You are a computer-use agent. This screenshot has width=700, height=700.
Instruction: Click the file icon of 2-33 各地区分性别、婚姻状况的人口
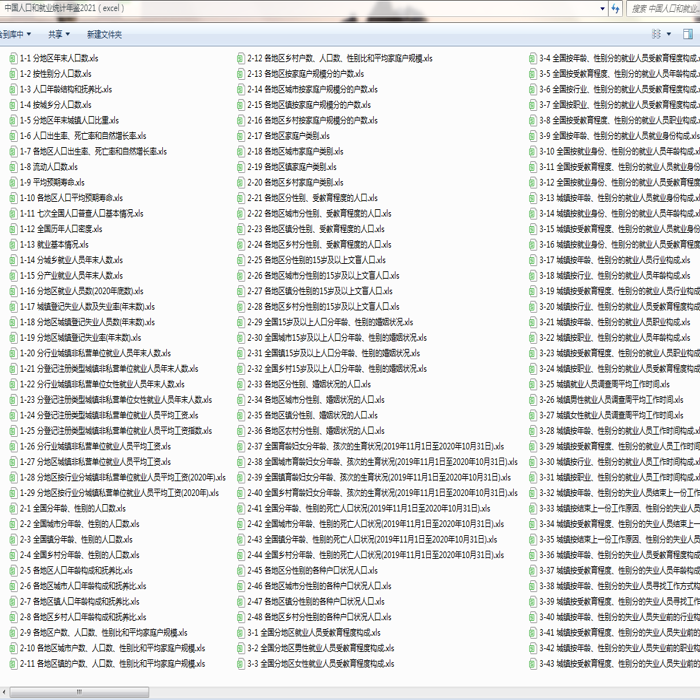[241, 384]
